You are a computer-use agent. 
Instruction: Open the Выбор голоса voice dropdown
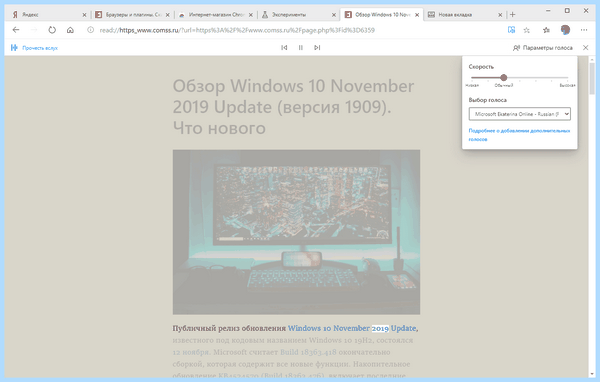(x=520, y=114)
